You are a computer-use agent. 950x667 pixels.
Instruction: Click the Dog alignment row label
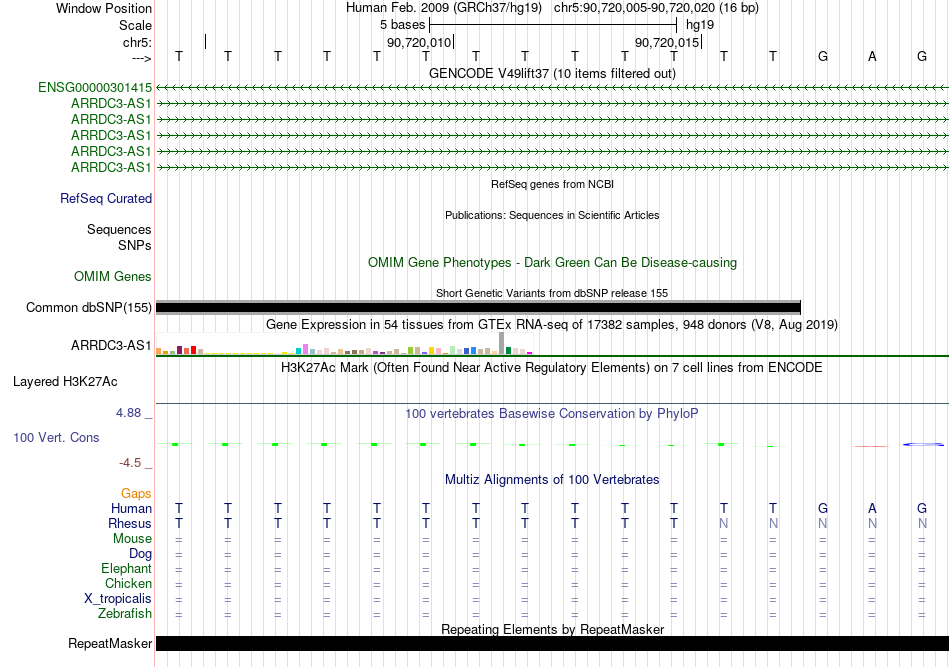pos(140,554)
